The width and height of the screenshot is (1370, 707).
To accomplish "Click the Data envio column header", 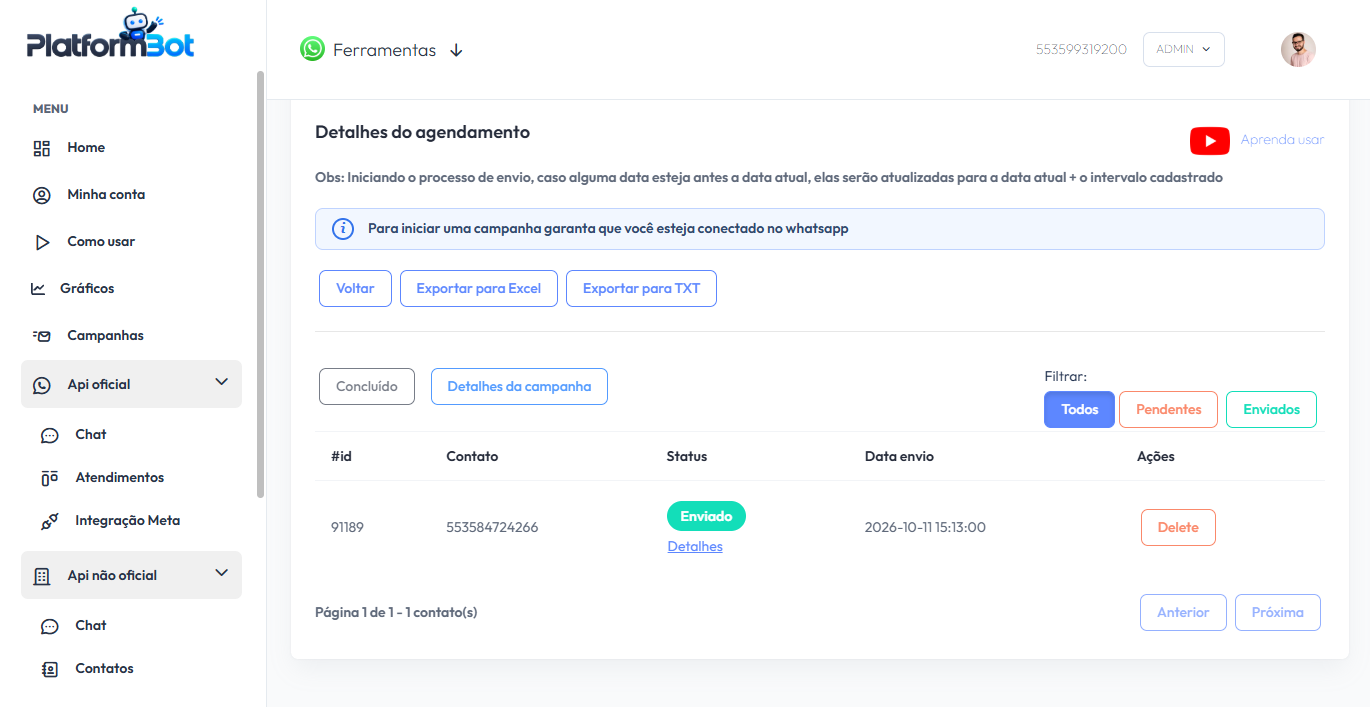I will 899,456.
